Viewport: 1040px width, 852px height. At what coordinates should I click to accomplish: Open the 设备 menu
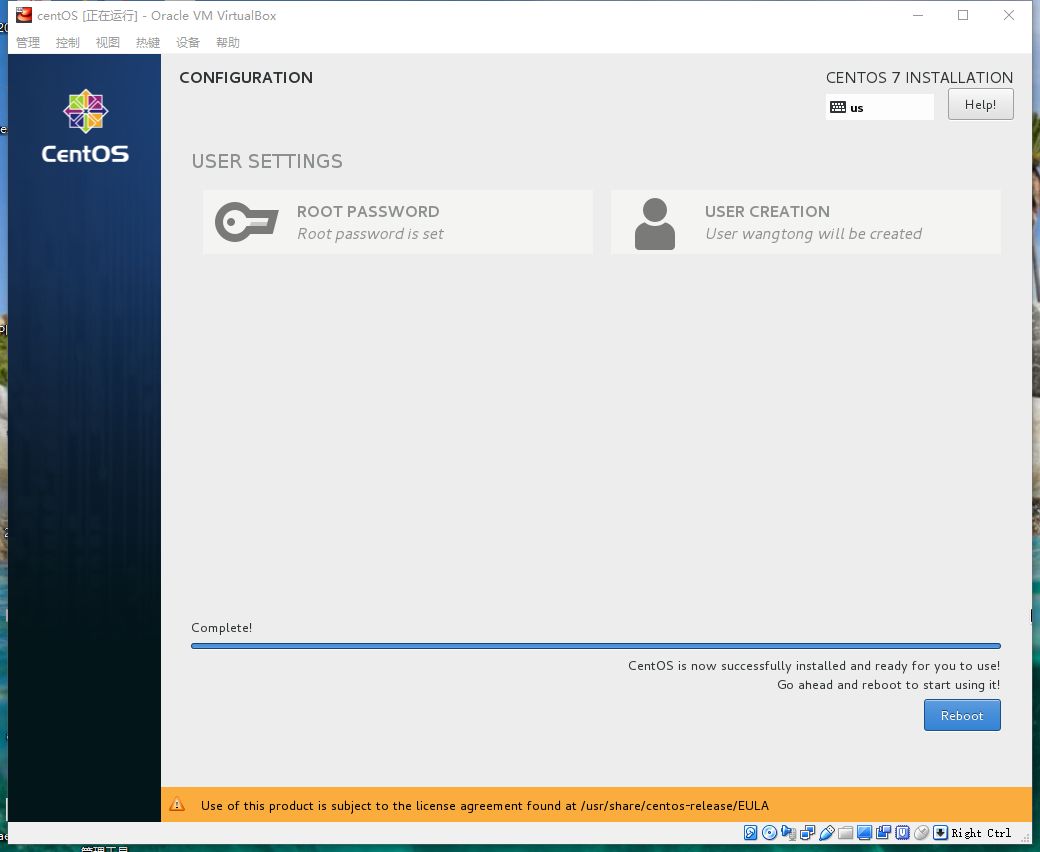[x=187, y=42]
